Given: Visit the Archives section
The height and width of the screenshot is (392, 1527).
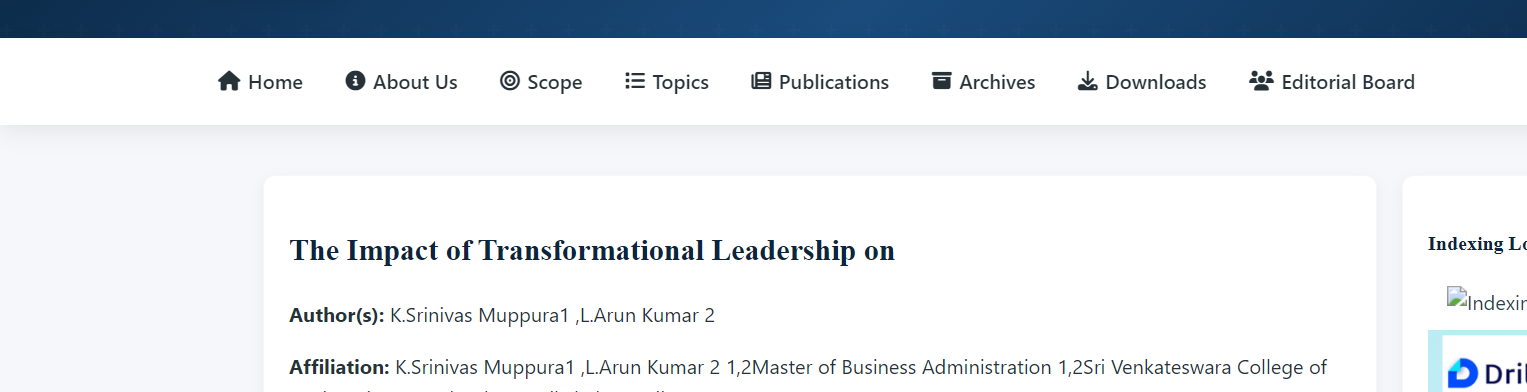Looking at the screenshot, I should pos(983,82).
